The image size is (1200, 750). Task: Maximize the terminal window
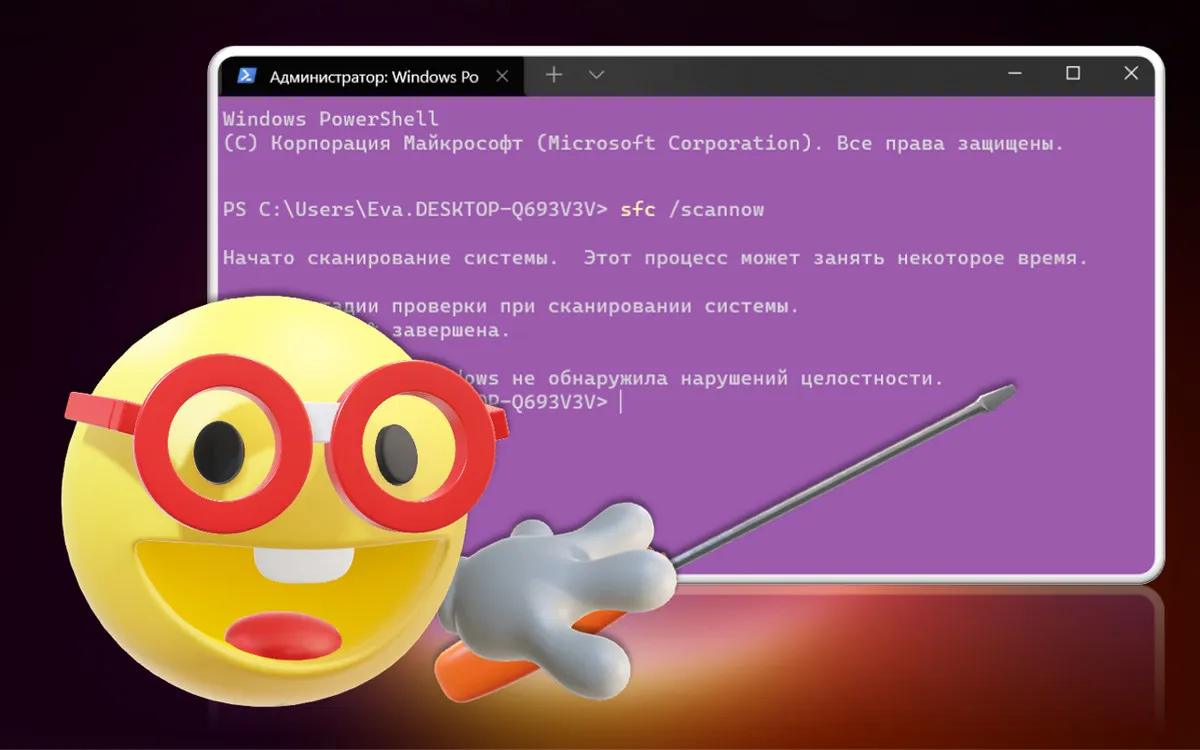[1073, 74]
